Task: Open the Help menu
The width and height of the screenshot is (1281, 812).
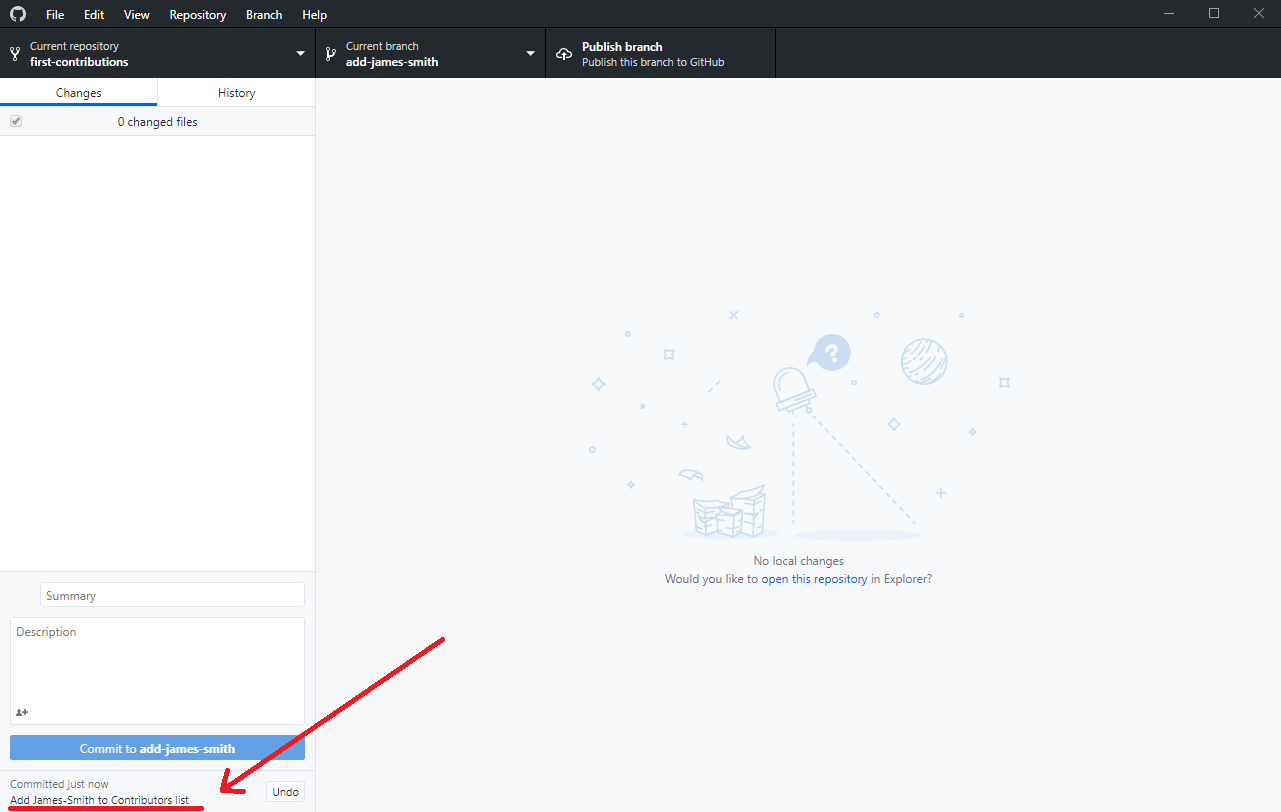Action: click(315, 15)
